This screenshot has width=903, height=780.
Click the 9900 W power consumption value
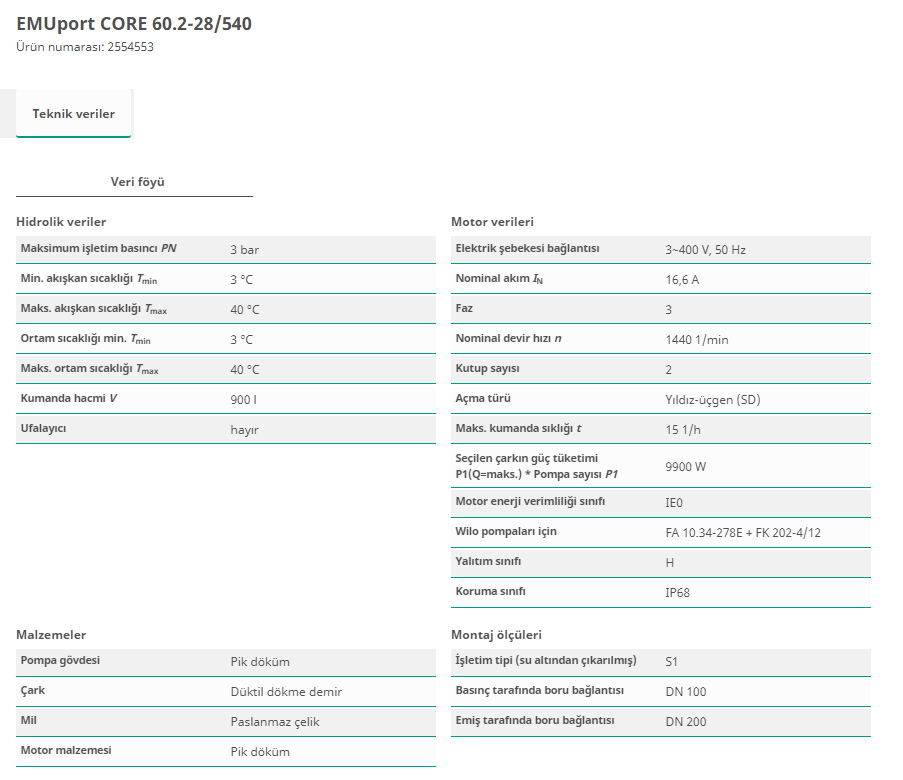(x=685, y=466)
